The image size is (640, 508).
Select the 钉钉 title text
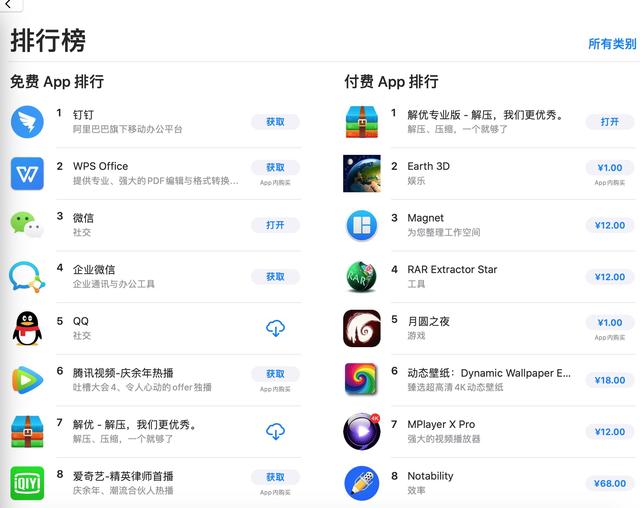coord(83,115)
